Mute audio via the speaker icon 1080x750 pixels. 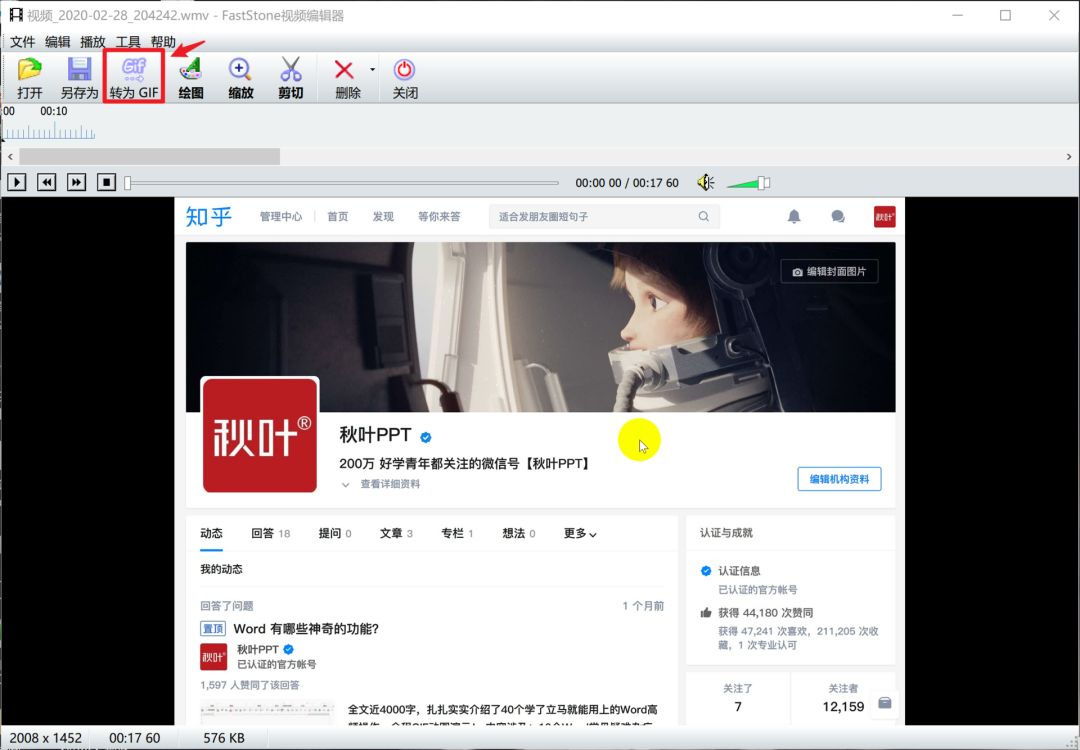(x=705, y=182)
